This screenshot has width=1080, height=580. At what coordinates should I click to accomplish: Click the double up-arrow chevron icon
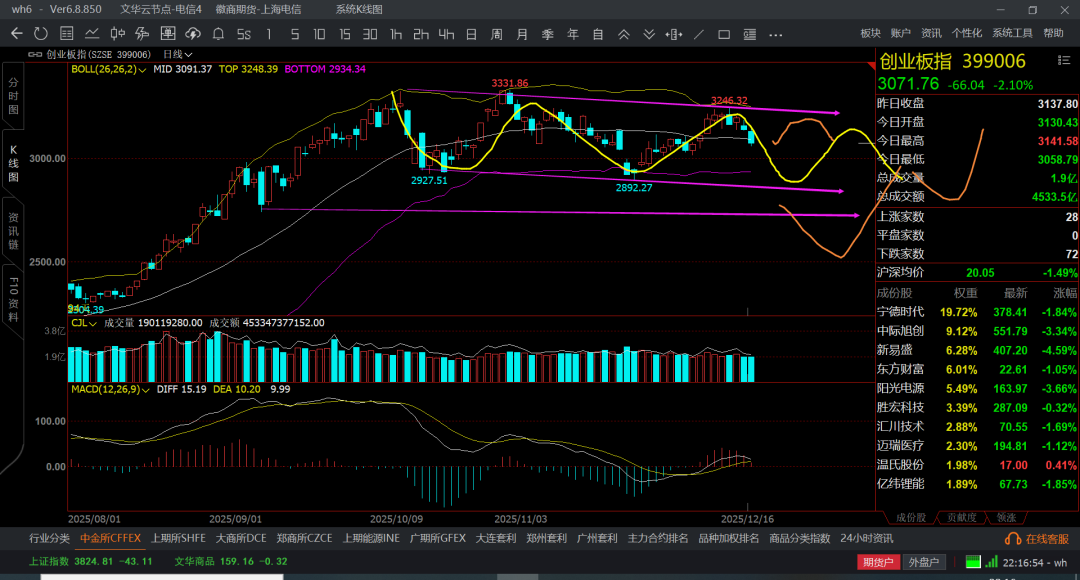click(x=623, y=33)
